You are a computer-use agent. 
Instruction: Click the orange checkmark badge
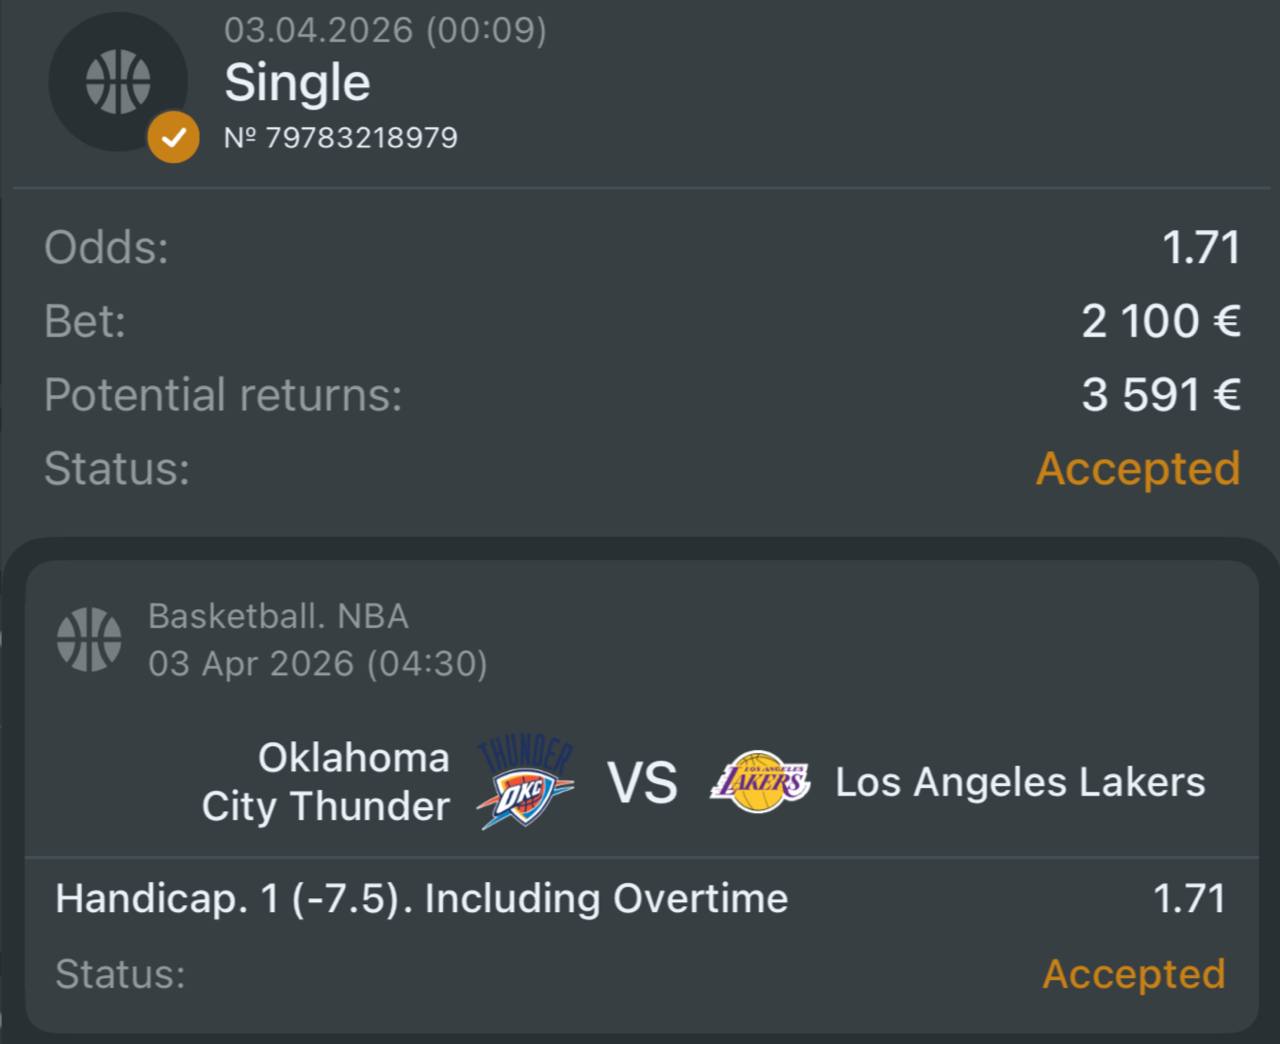[173, 137]
